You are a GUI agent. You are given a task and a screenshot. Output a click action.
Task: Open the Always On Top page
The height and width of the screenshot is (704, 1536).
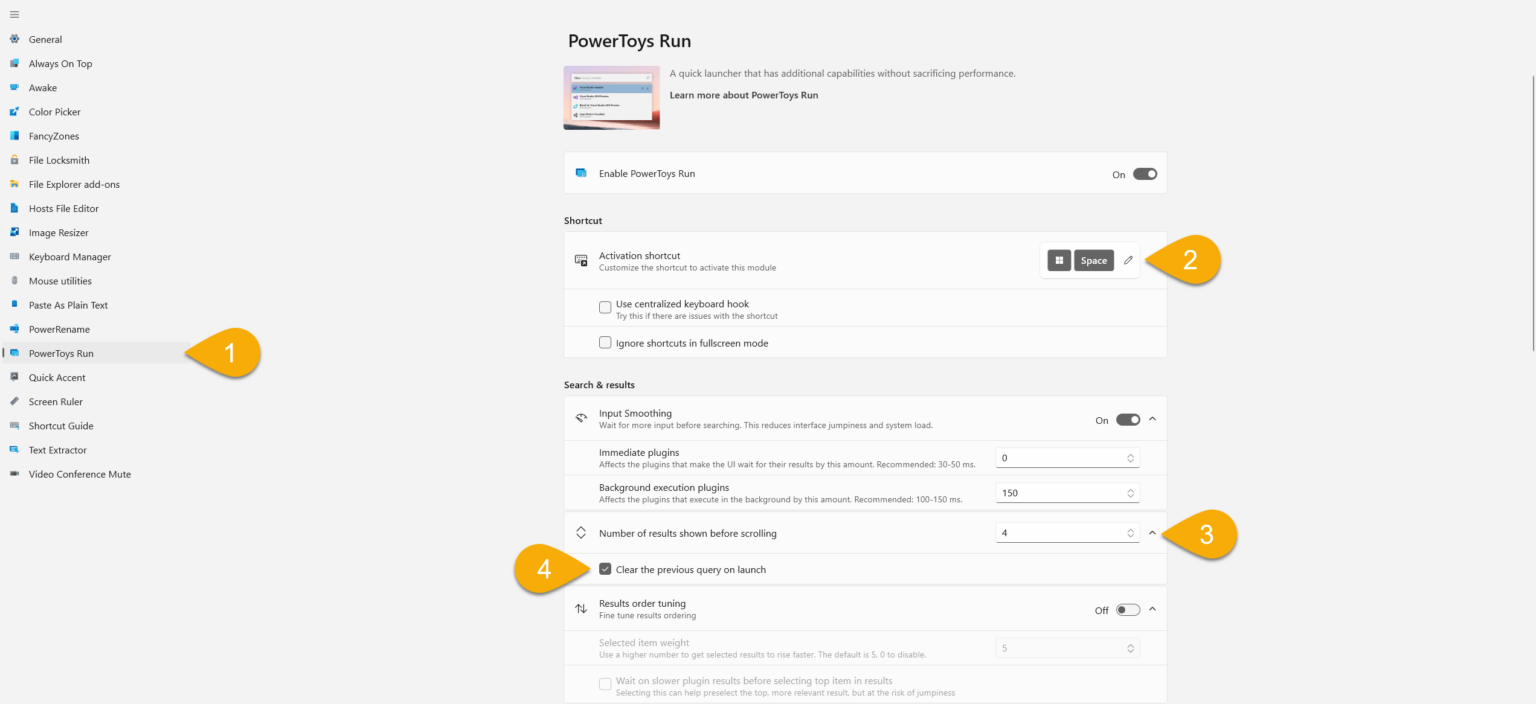(x=60, y=64)
